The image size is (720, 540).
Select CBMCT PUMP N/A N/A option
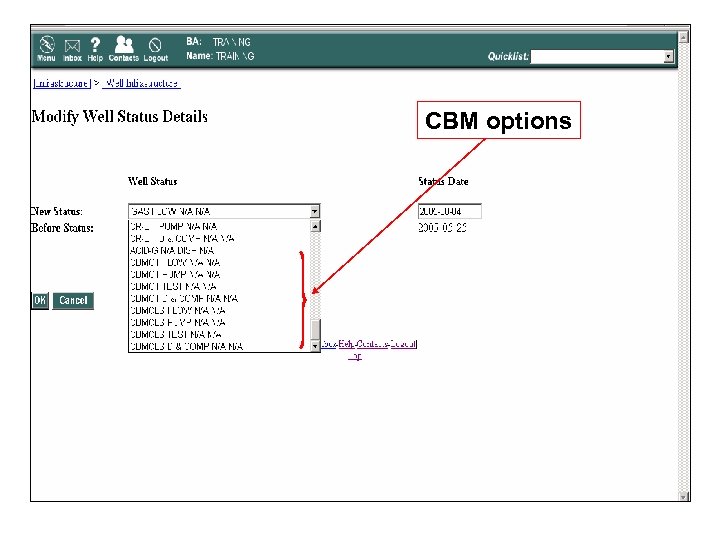tap(219, 274)
